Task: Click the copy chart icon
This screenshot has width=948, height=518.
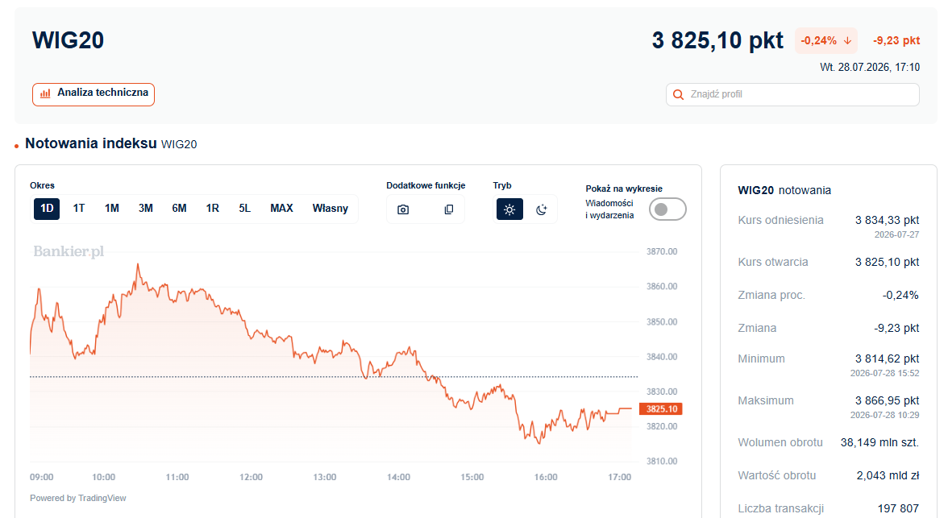Action: click(449, 210)
